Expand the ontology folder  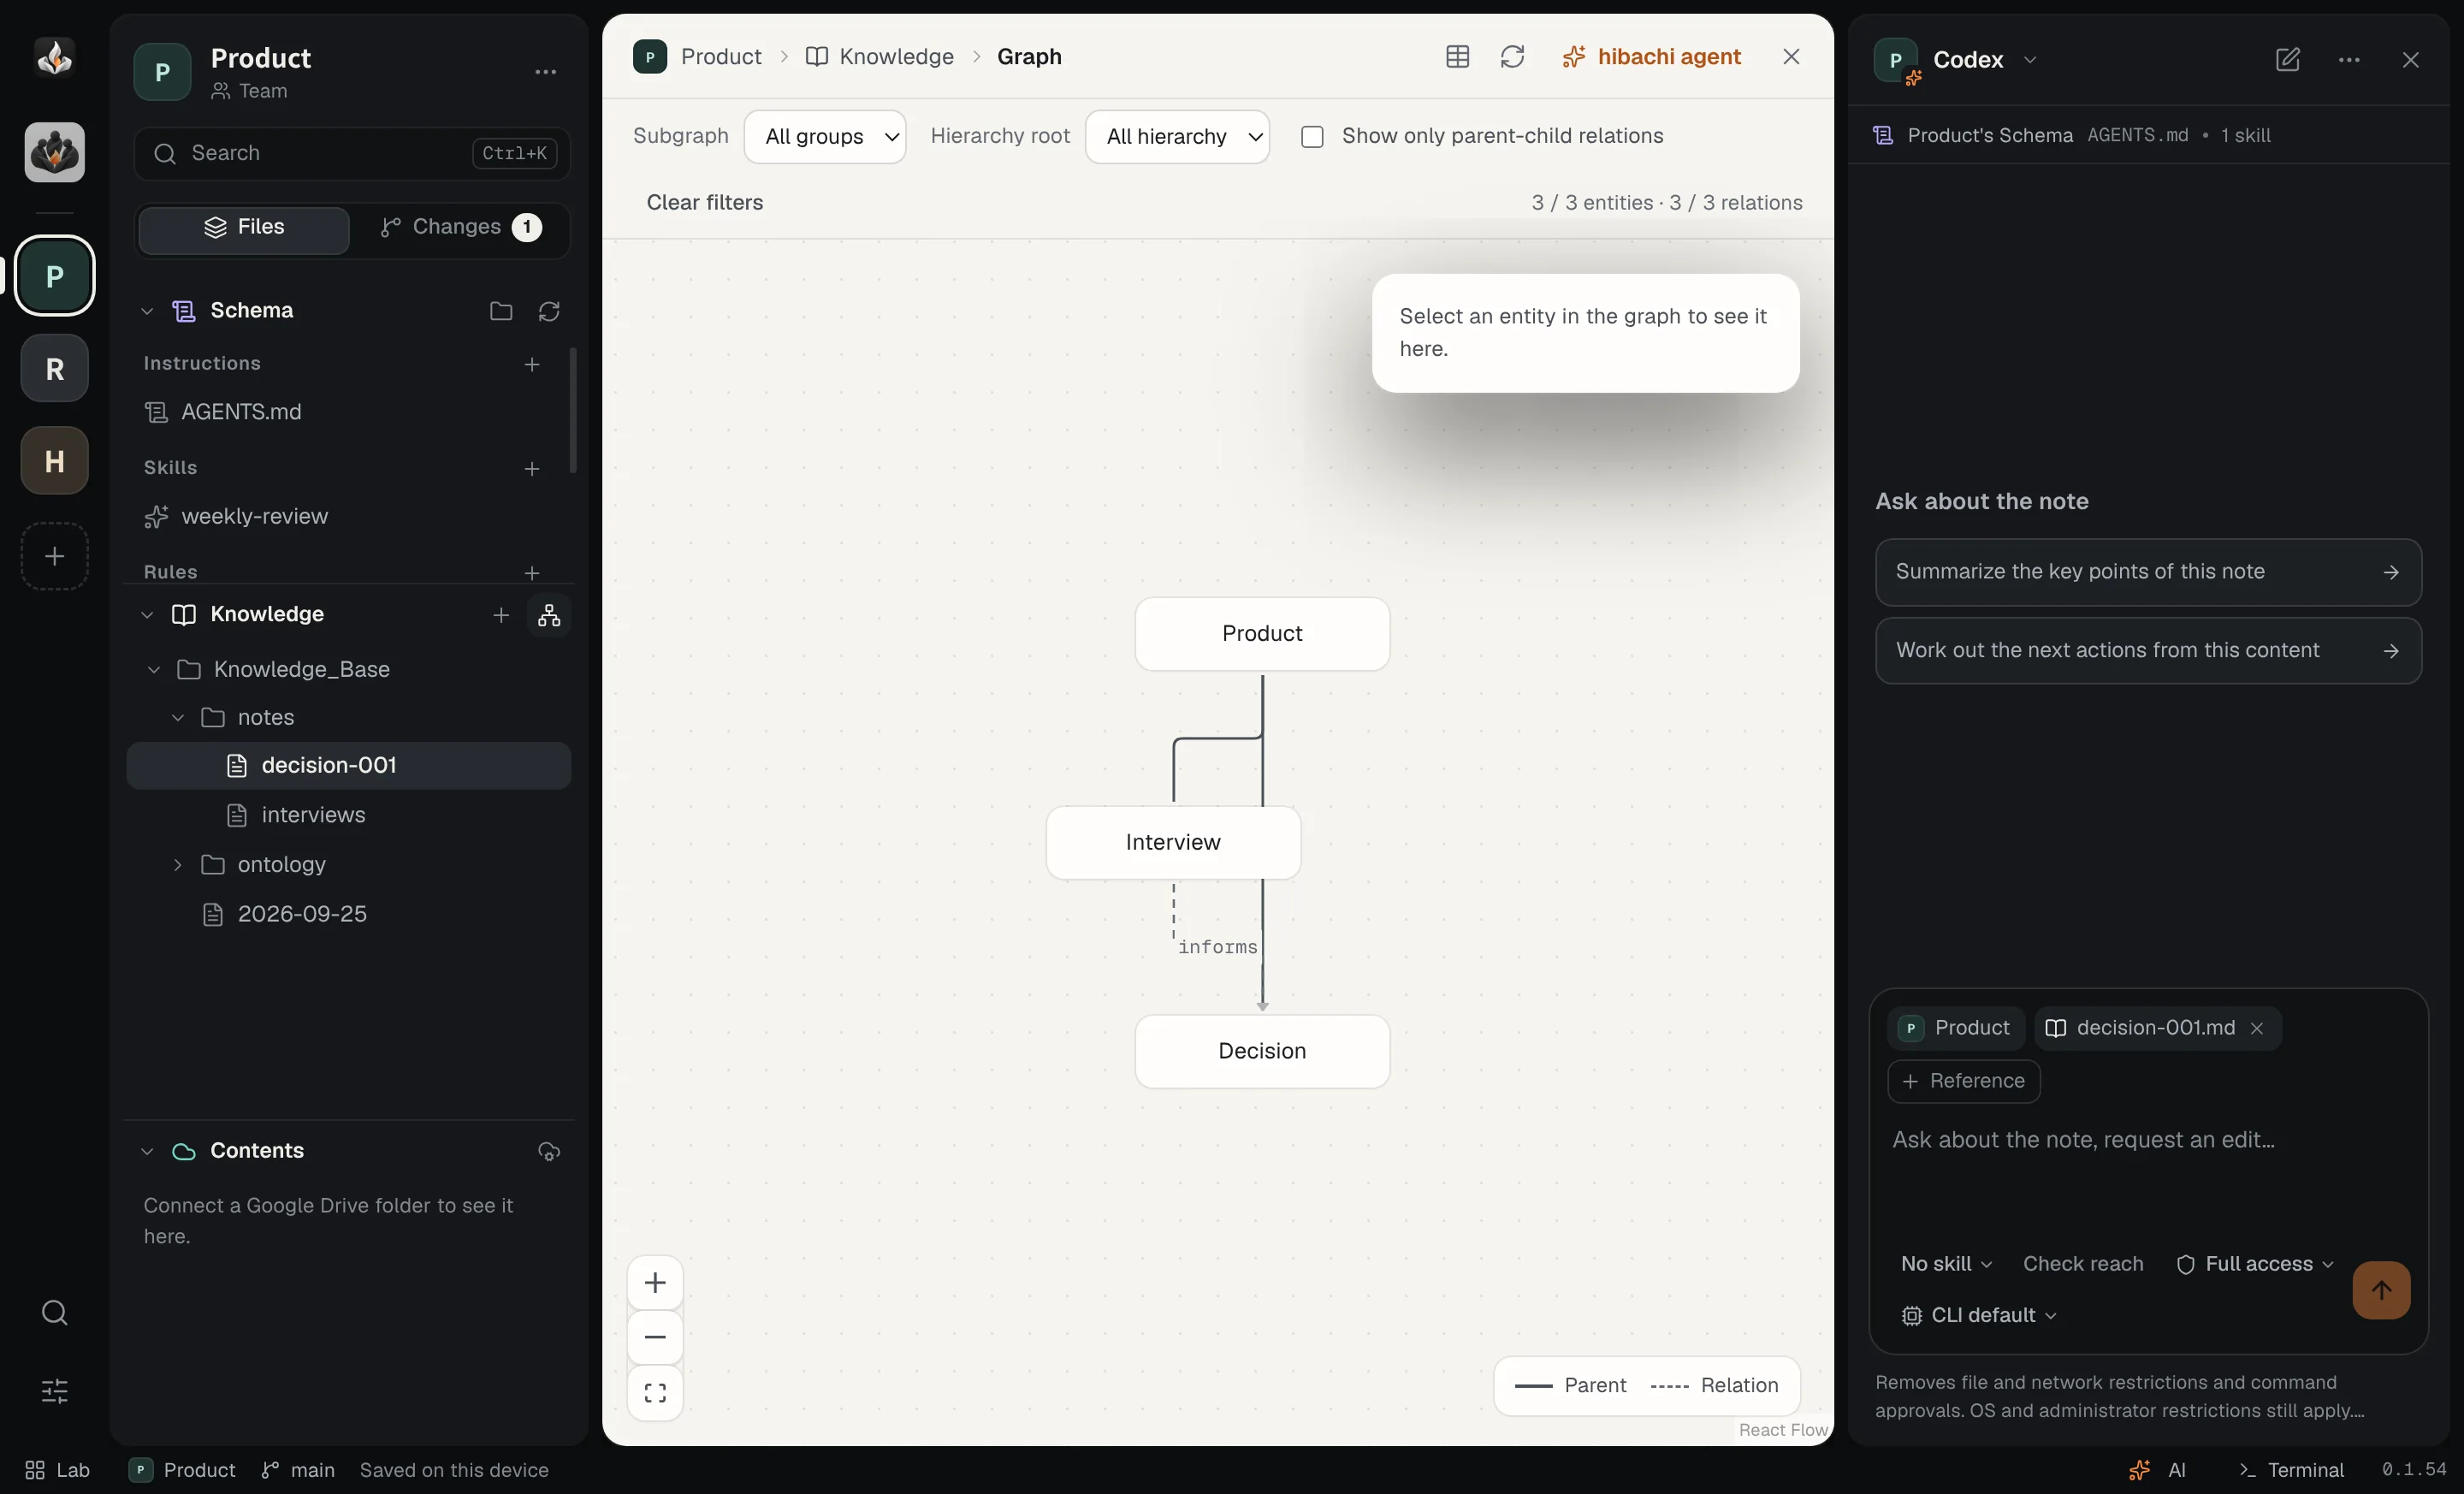(x=178, y=864)
